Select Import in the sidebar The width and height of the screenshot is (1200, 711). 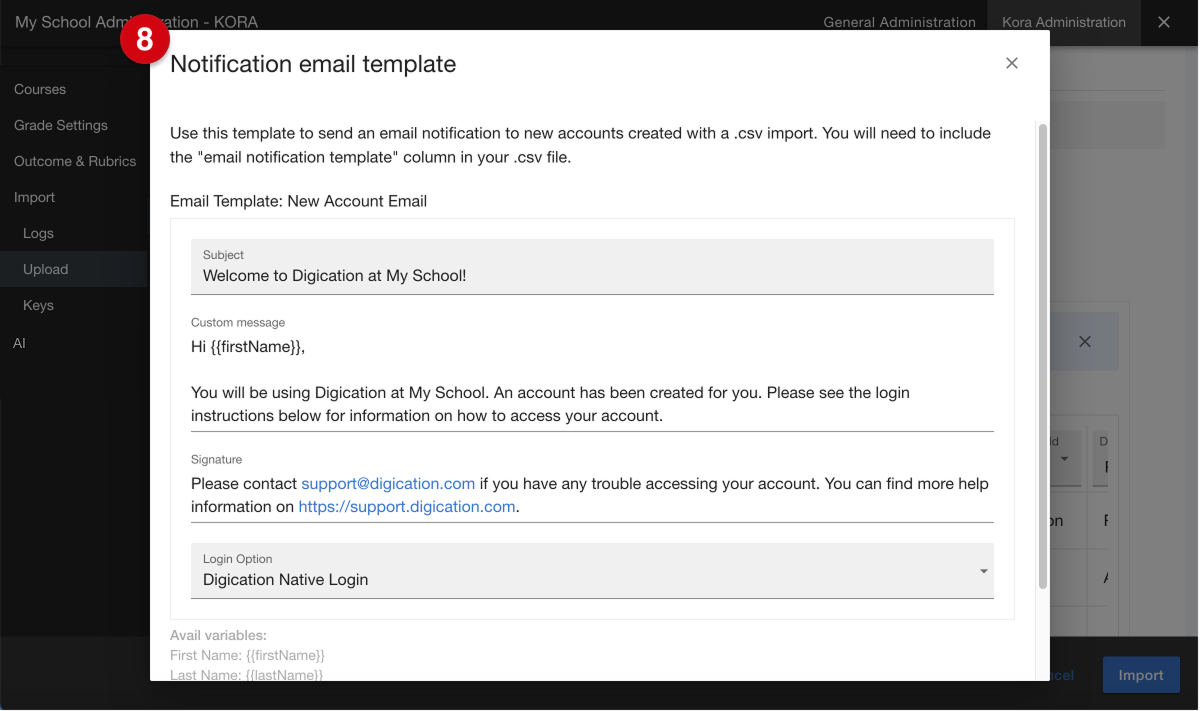[34, 197]
